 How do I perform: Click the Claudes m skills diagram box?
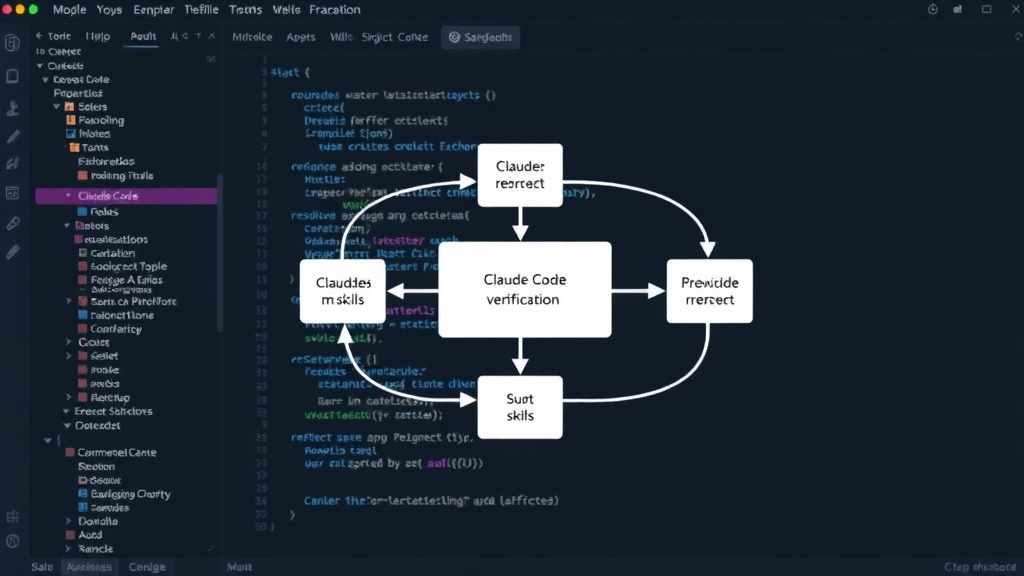point(343,291)
